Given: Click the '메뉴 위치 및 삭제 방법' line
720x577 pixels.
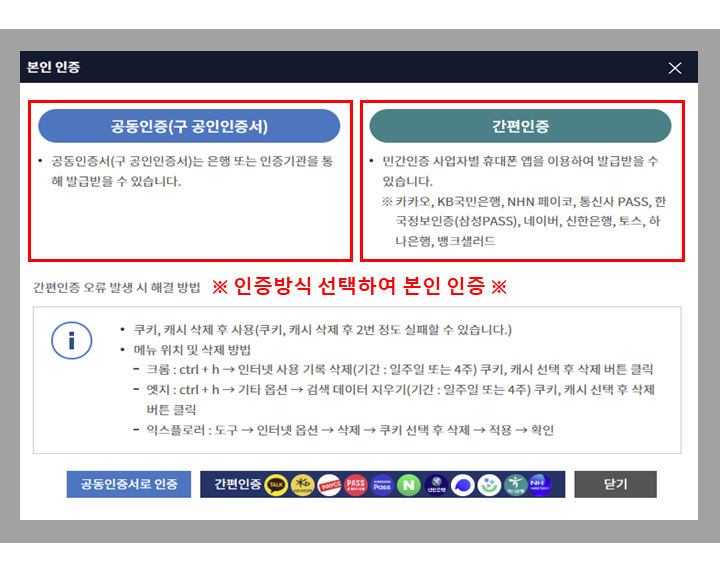Looking at the screenshot, I should click(192, 350).
